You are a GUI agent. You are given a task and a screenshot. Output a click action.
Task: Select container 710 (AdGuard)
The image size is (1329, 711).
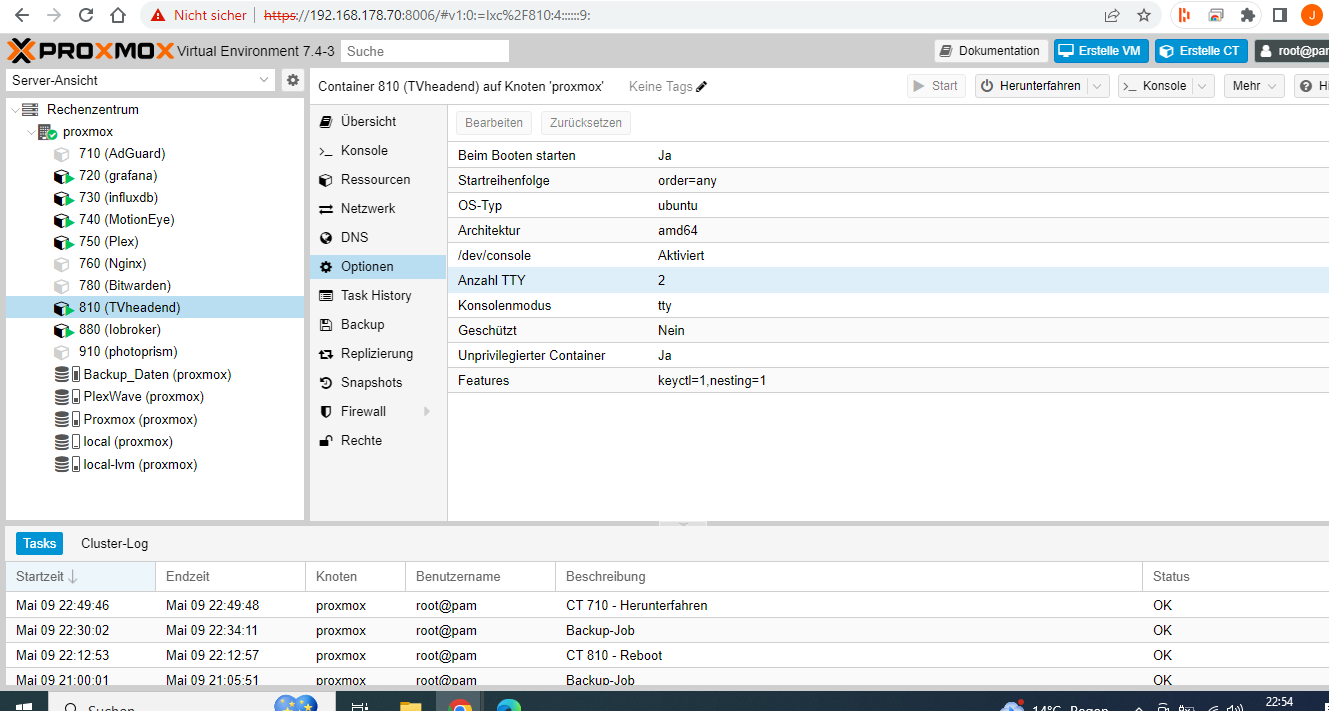tap(122, 153)
